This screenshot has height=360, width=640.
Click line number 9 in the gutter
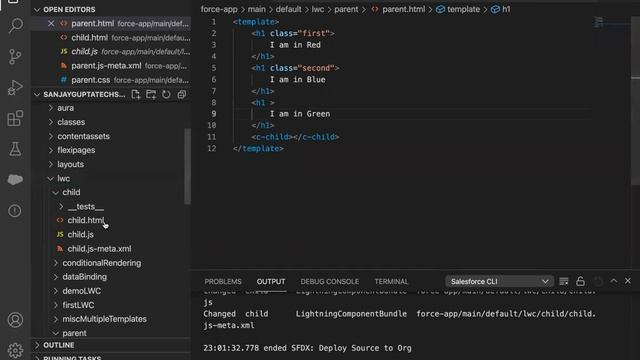click(213, 114)
